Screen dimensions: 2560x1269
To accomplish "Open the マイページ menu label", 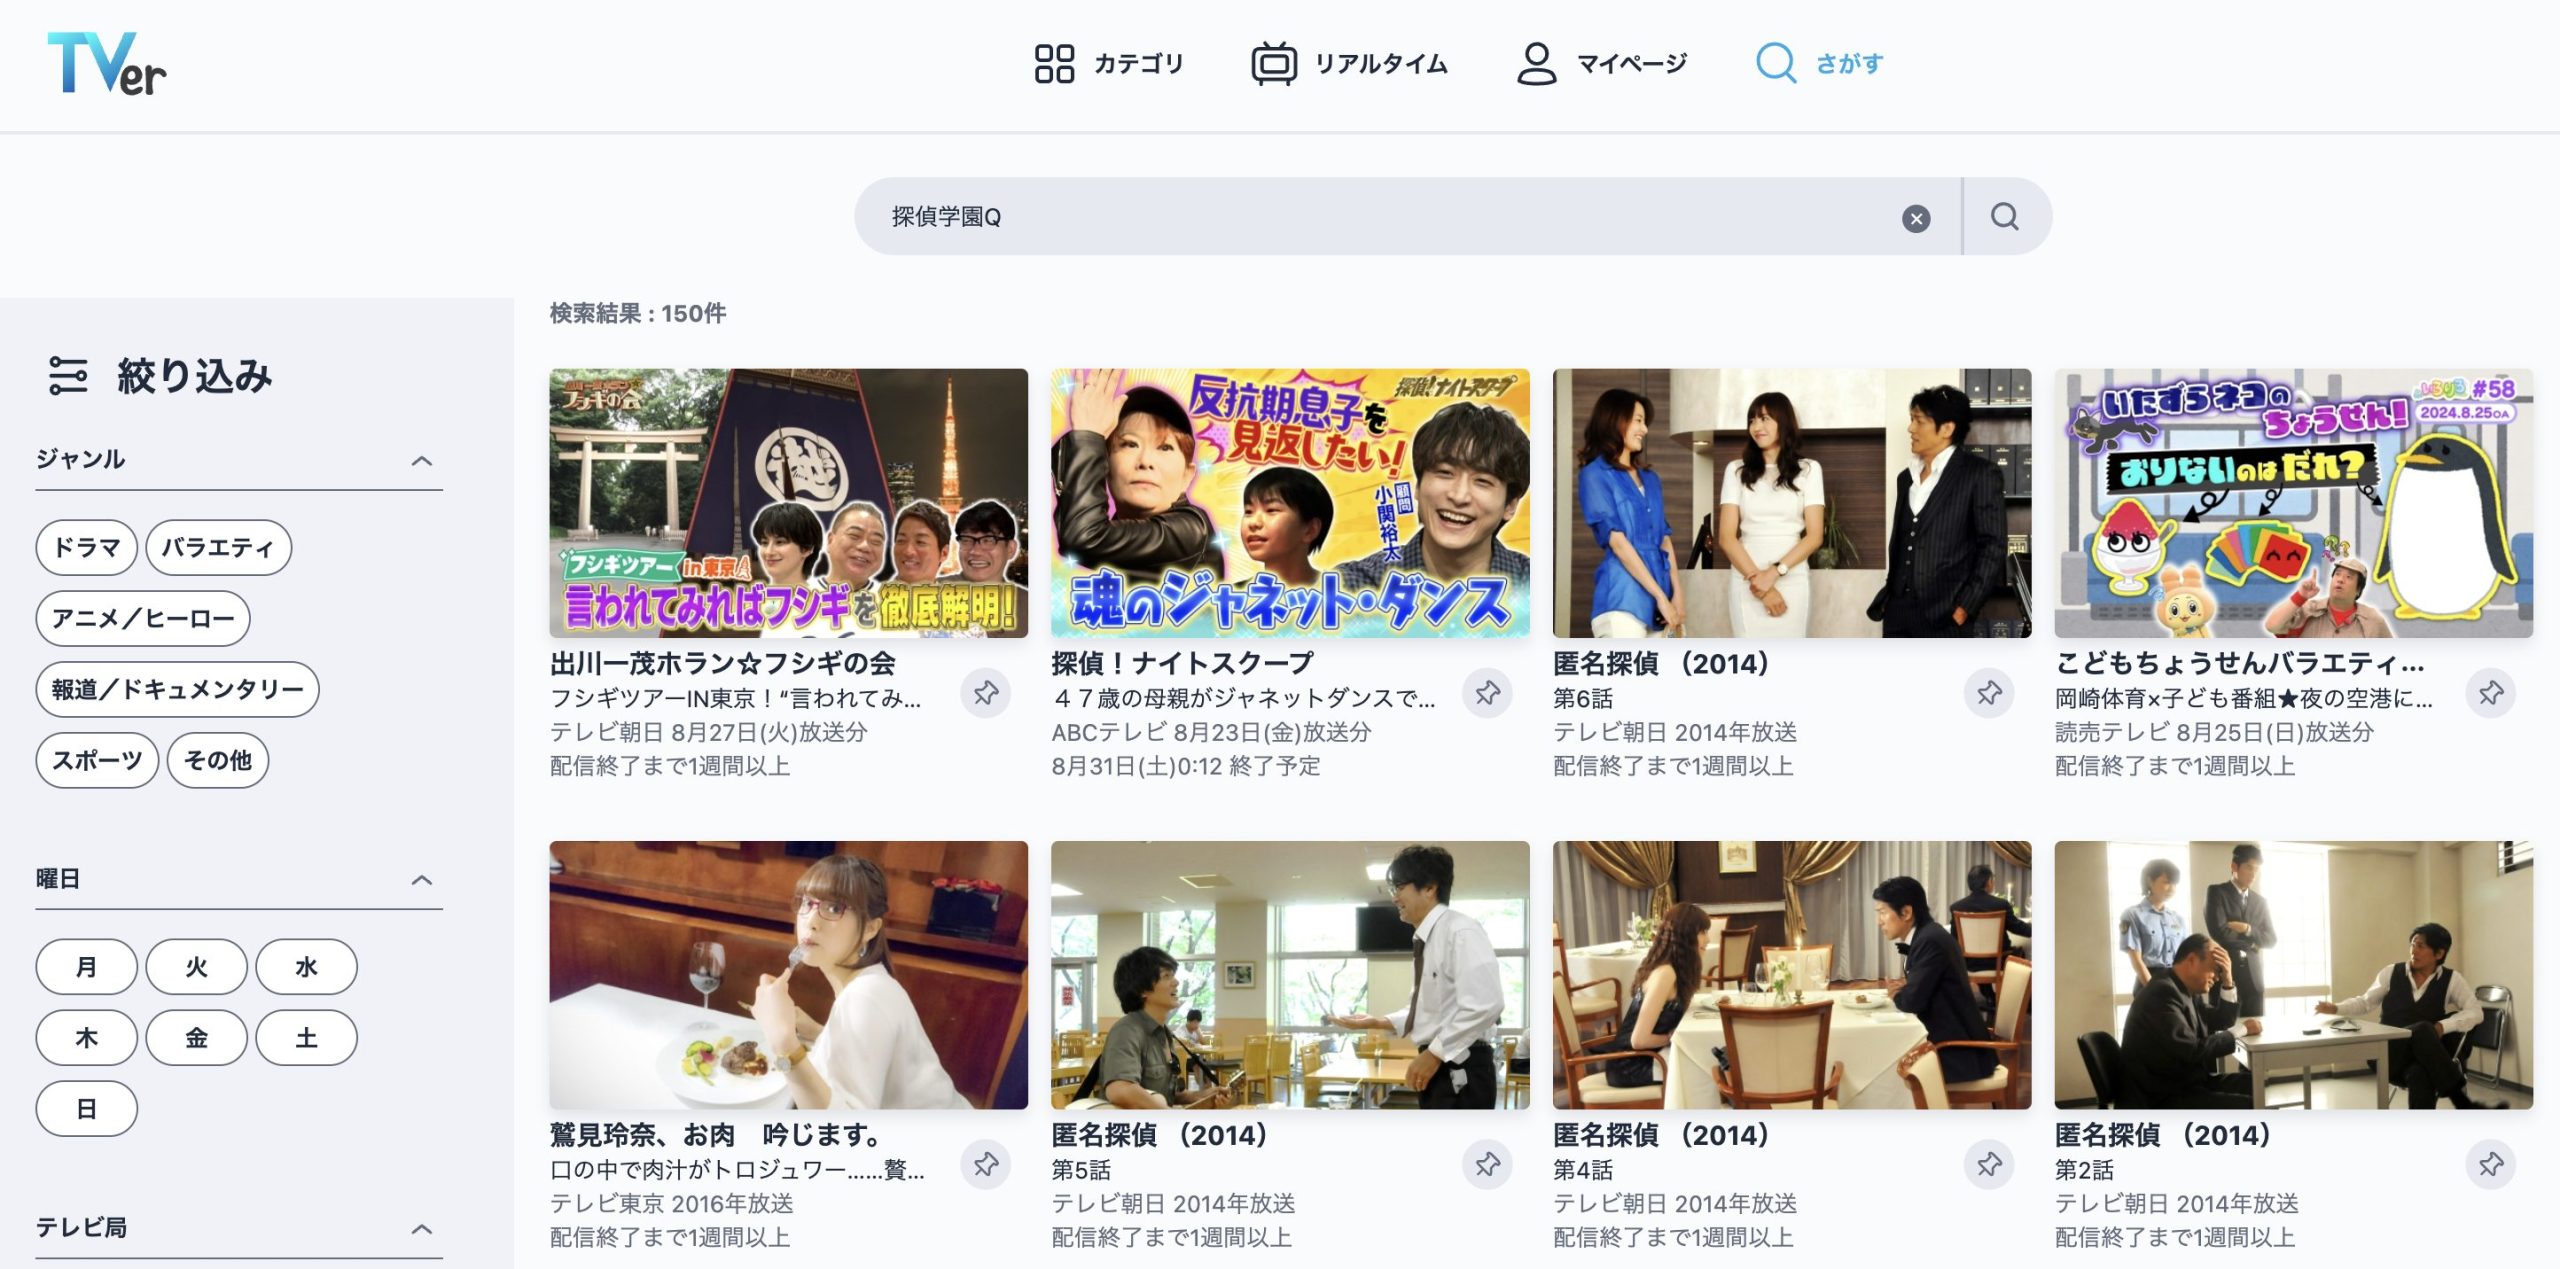I will (1632, 64).
